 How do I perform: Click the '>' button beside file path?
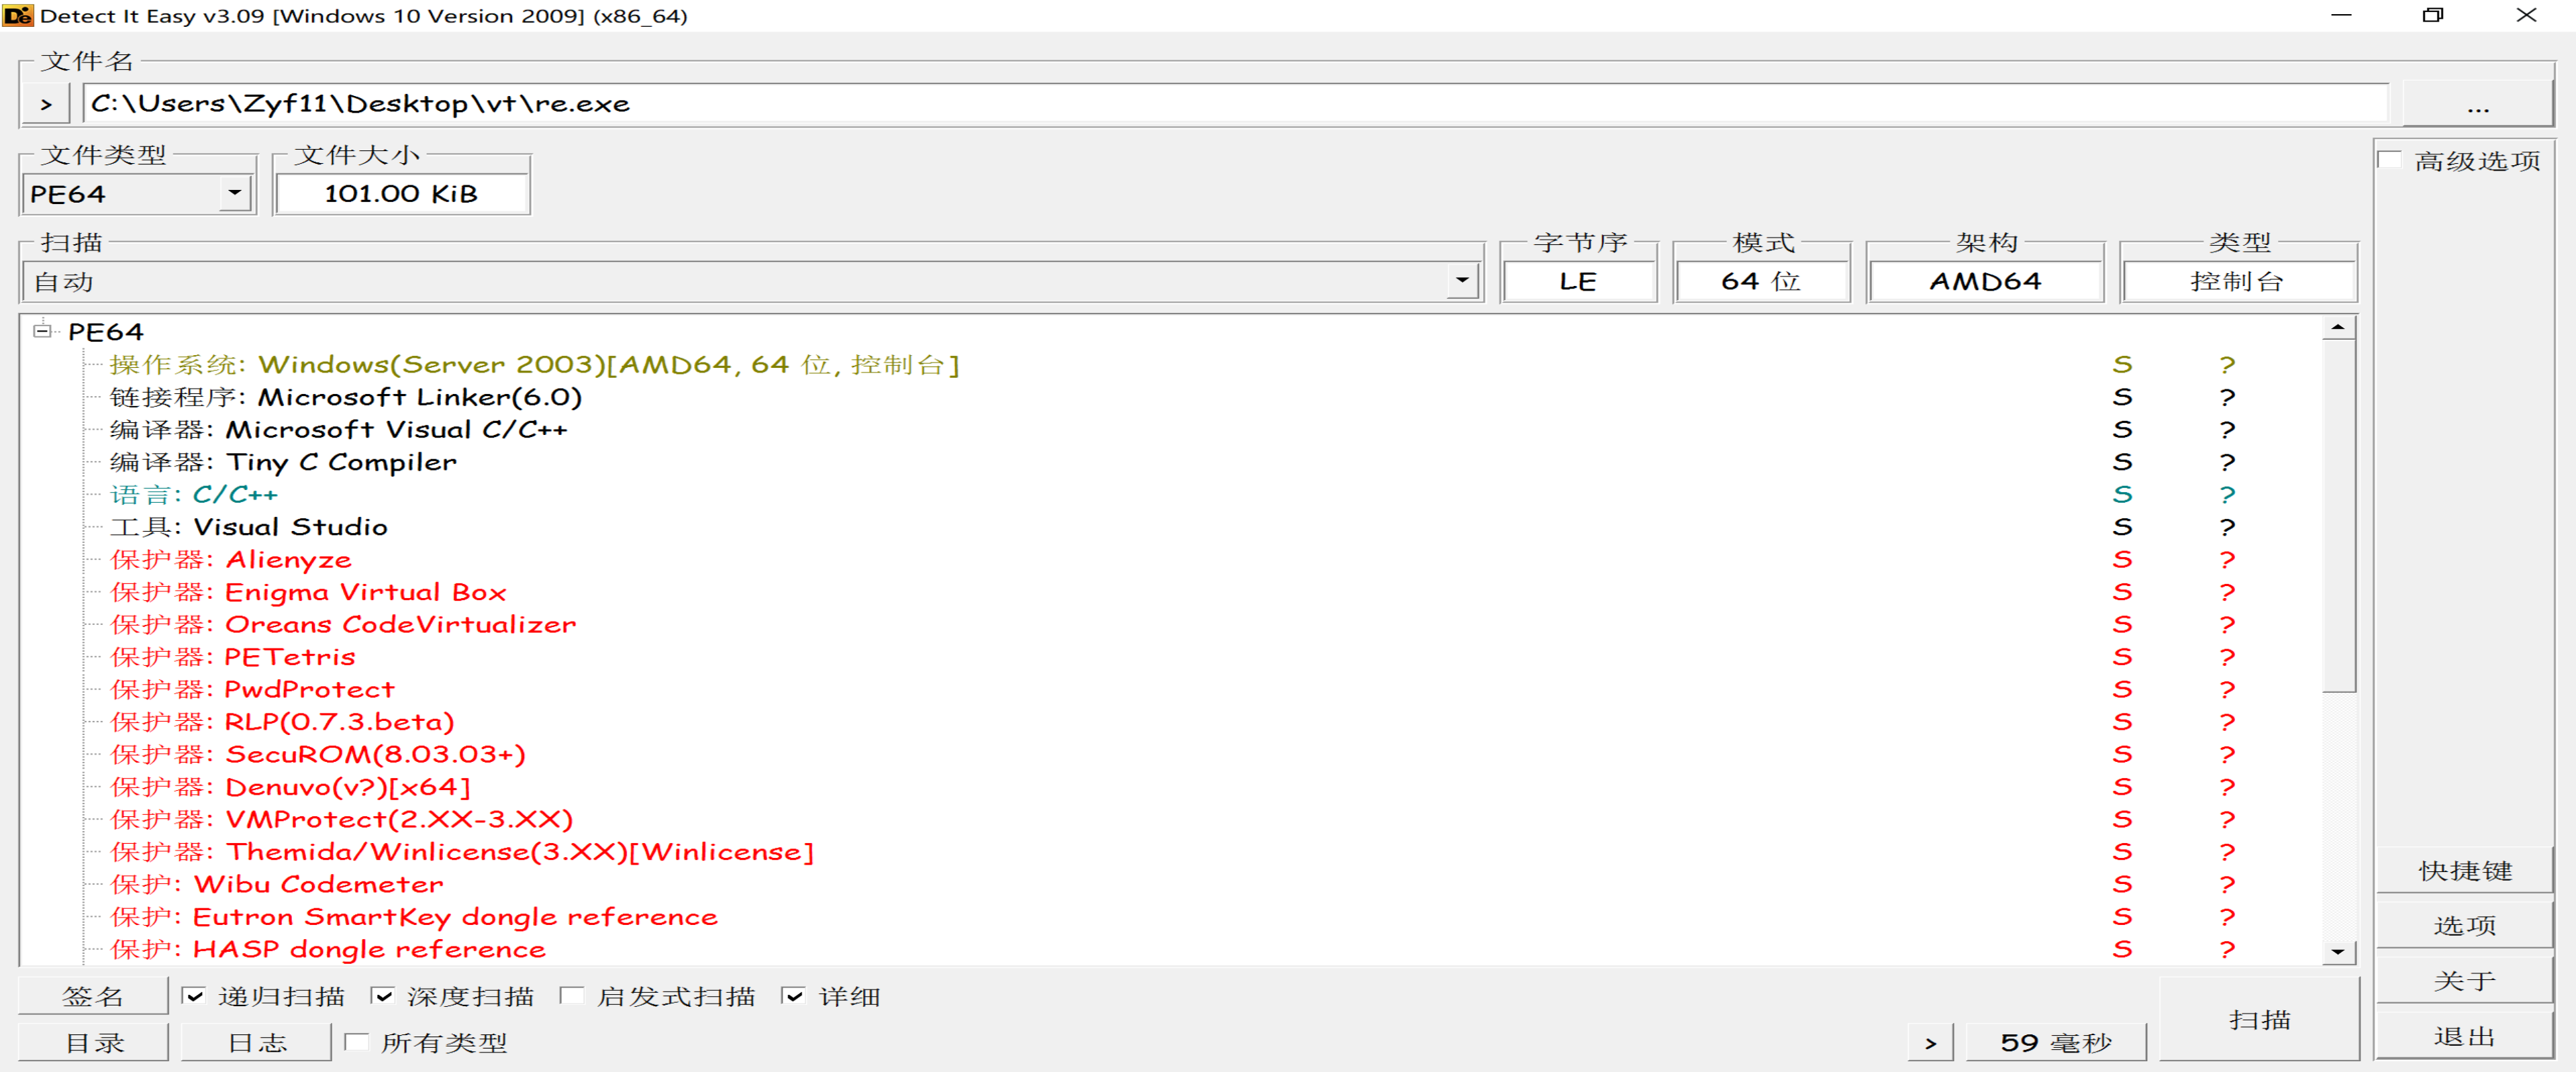(46, 104)
